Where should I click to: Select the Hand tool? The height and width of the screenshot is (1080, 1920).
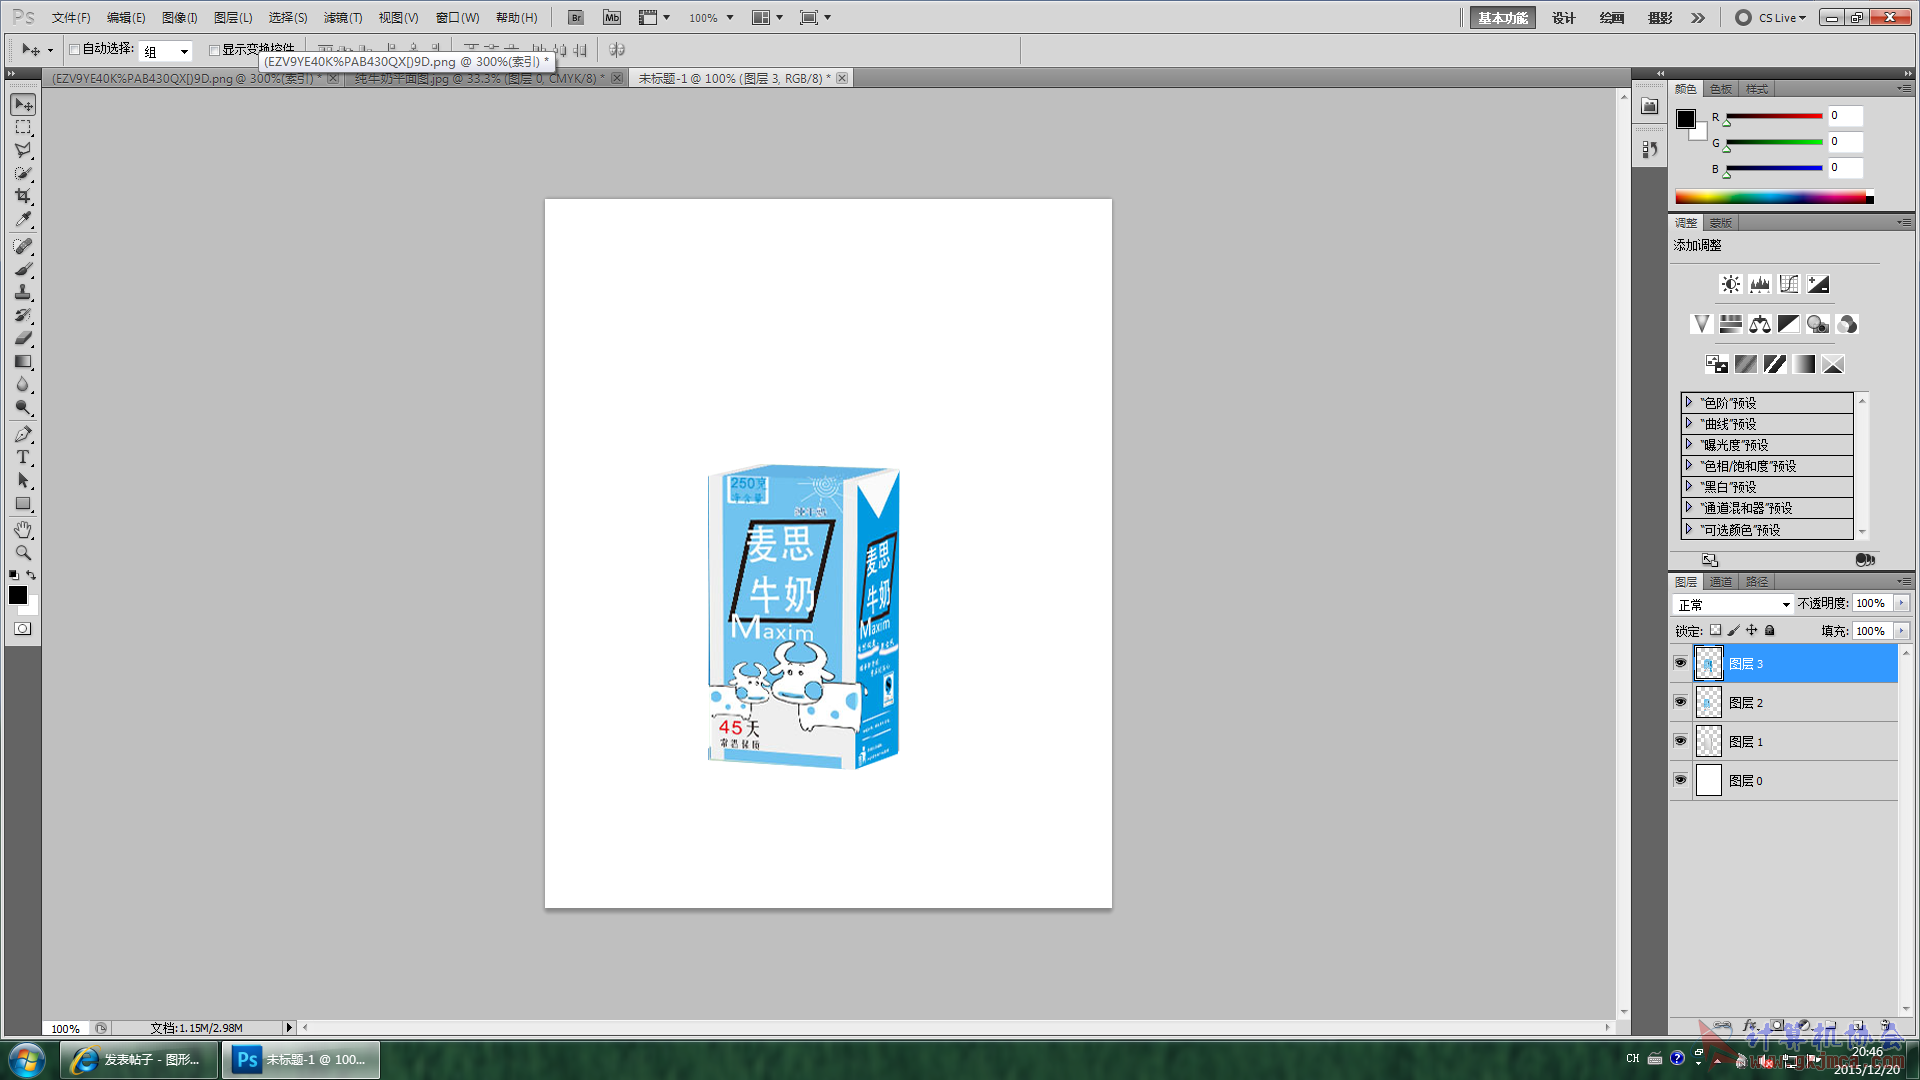click(x=23, y=530)
